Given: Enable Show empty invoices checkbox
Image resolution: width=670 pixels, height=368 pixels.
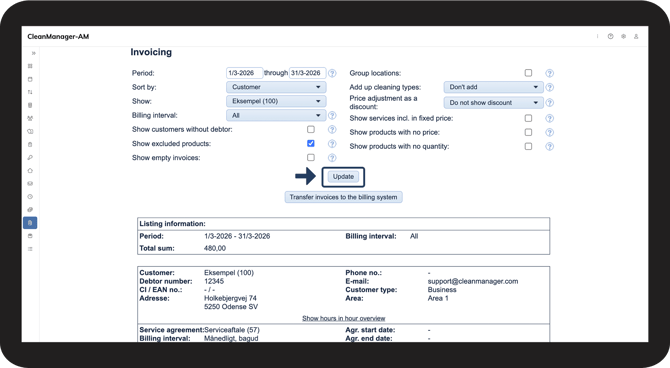Looking at the screenshot, I should coord(311,157).
